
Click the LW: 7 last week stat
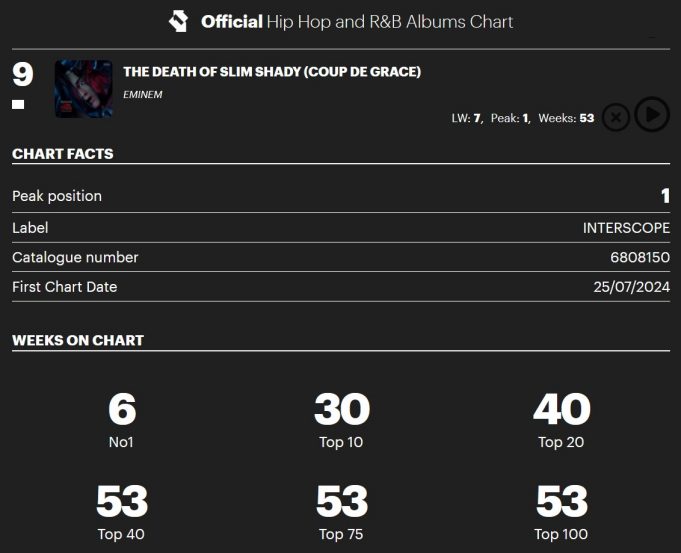tap(467, 118)
